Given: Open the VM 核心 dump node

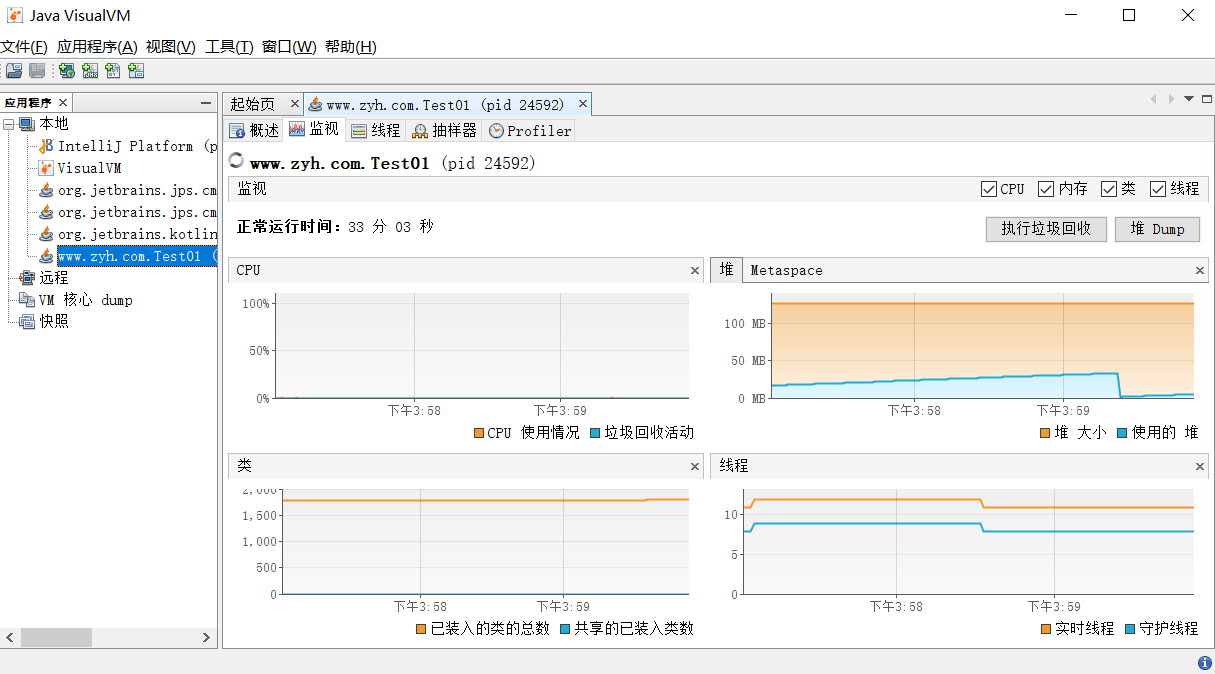Looking at the screenshot, I should [84, 300].
